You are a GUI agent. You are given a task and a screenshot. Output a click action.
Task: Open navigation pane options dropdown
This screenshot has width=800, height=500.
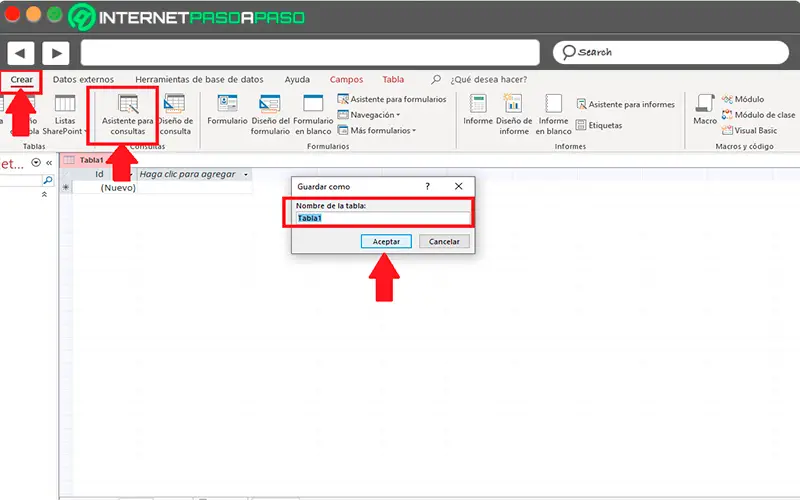click(36, 162)
